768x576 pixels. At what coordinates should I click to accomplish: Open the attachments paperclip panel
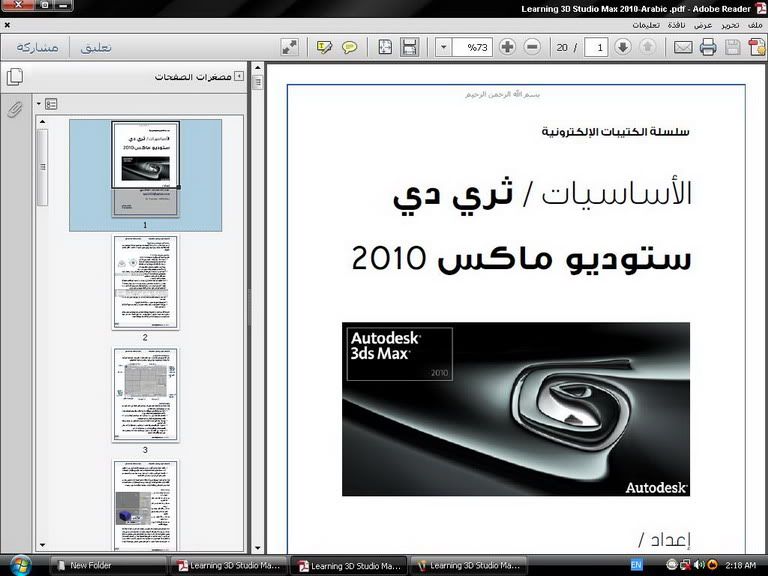click(x=15, y=110)
